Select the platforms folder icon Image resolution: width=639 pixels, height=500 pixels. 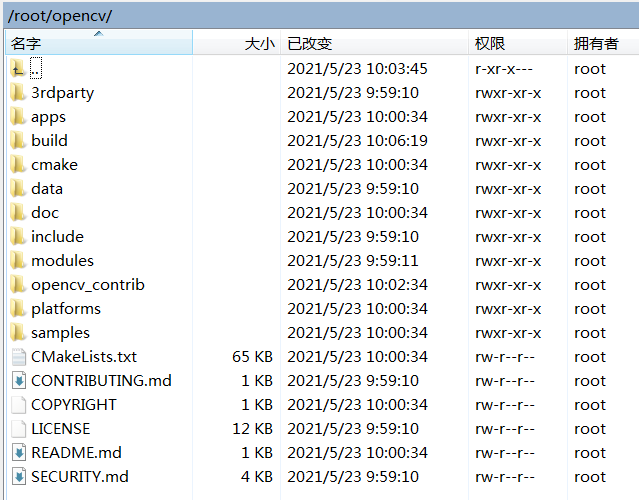pos(18,309)
